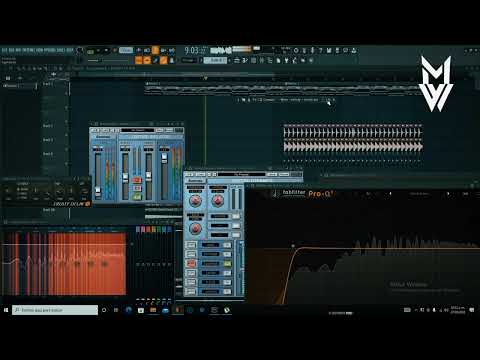Toggle the last tap row on button in the Waves plugin

[191, 291]
